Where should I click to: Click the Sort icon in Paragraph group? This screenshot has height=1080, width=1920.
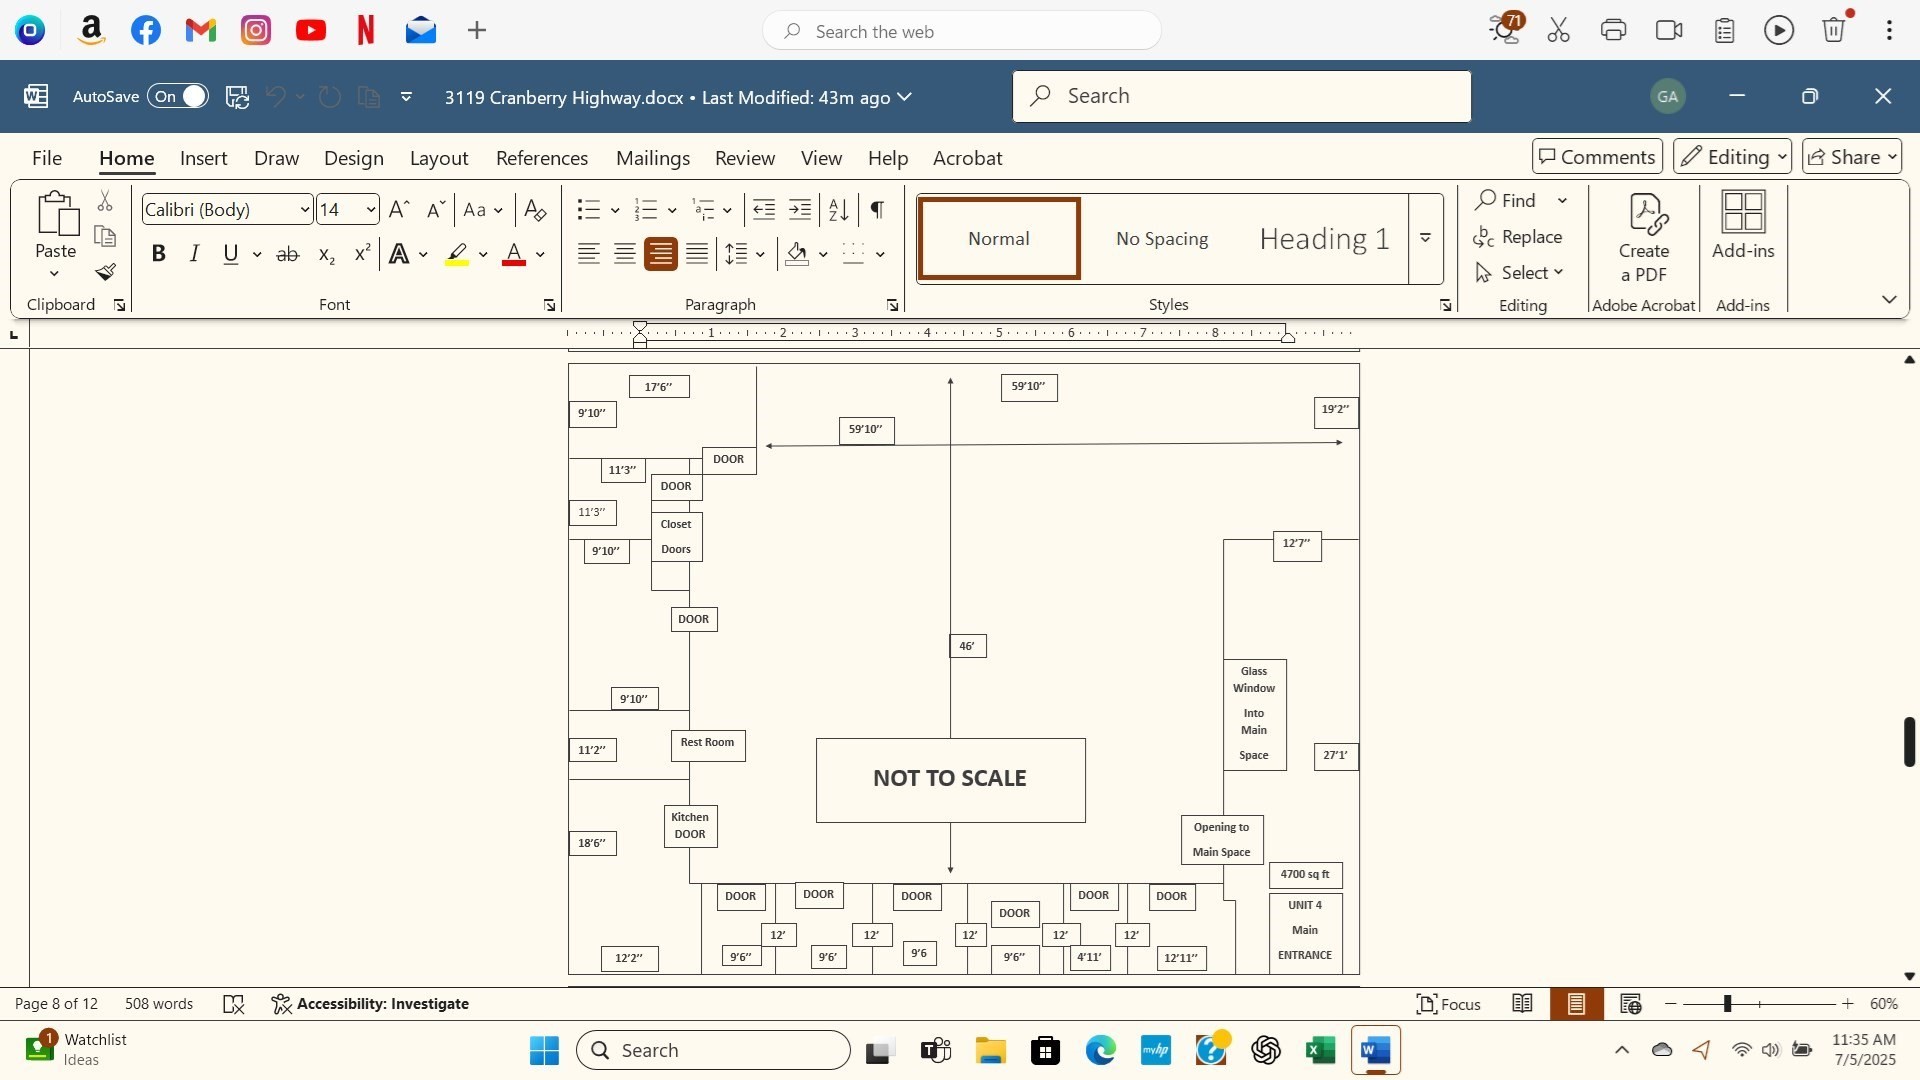(839, 210)
